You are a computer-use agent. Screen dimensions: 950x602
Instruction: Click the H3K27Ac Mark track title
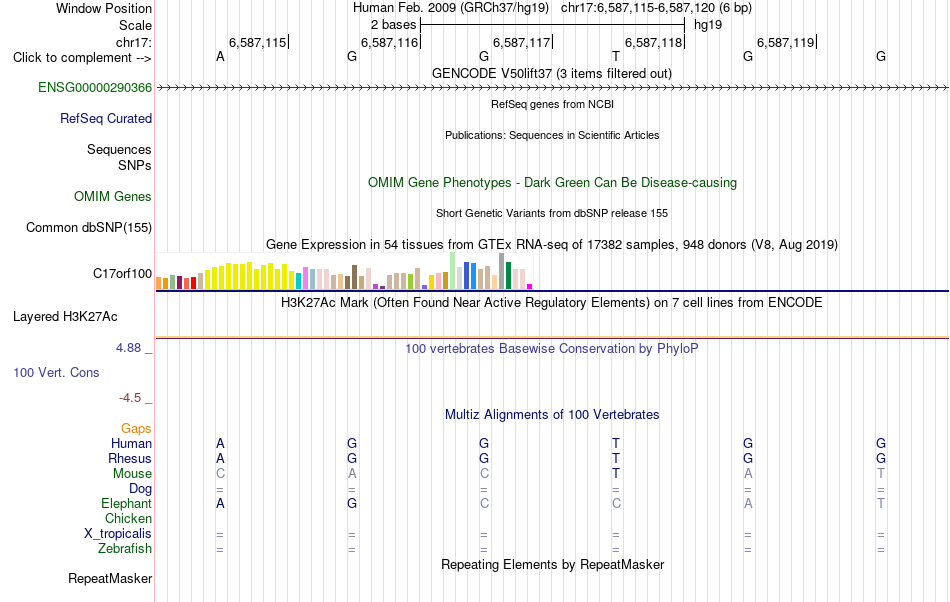coord(552,303)
